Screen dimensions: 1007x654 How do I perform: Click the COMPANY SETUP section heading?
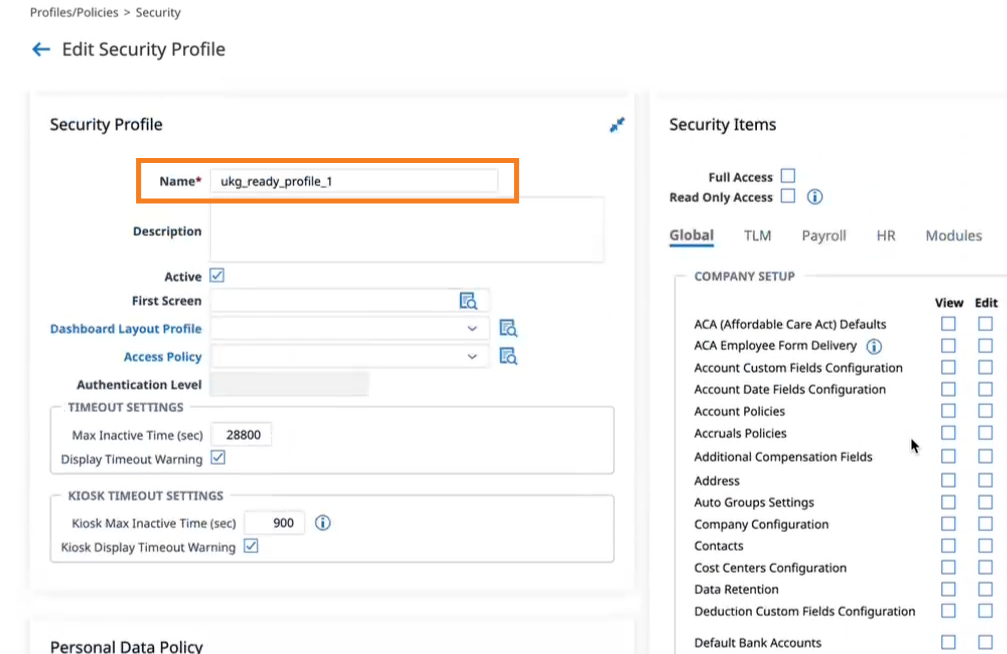(744, 276)
